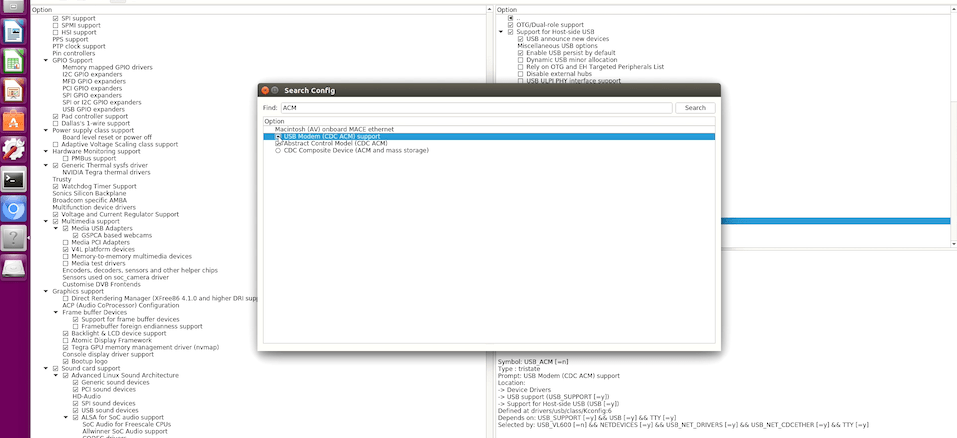Image resolution: width=957 pixels, height=438 pixels.
Task: Enable Media PCI Adapters checkbox
Action: [x=66, y=243]
